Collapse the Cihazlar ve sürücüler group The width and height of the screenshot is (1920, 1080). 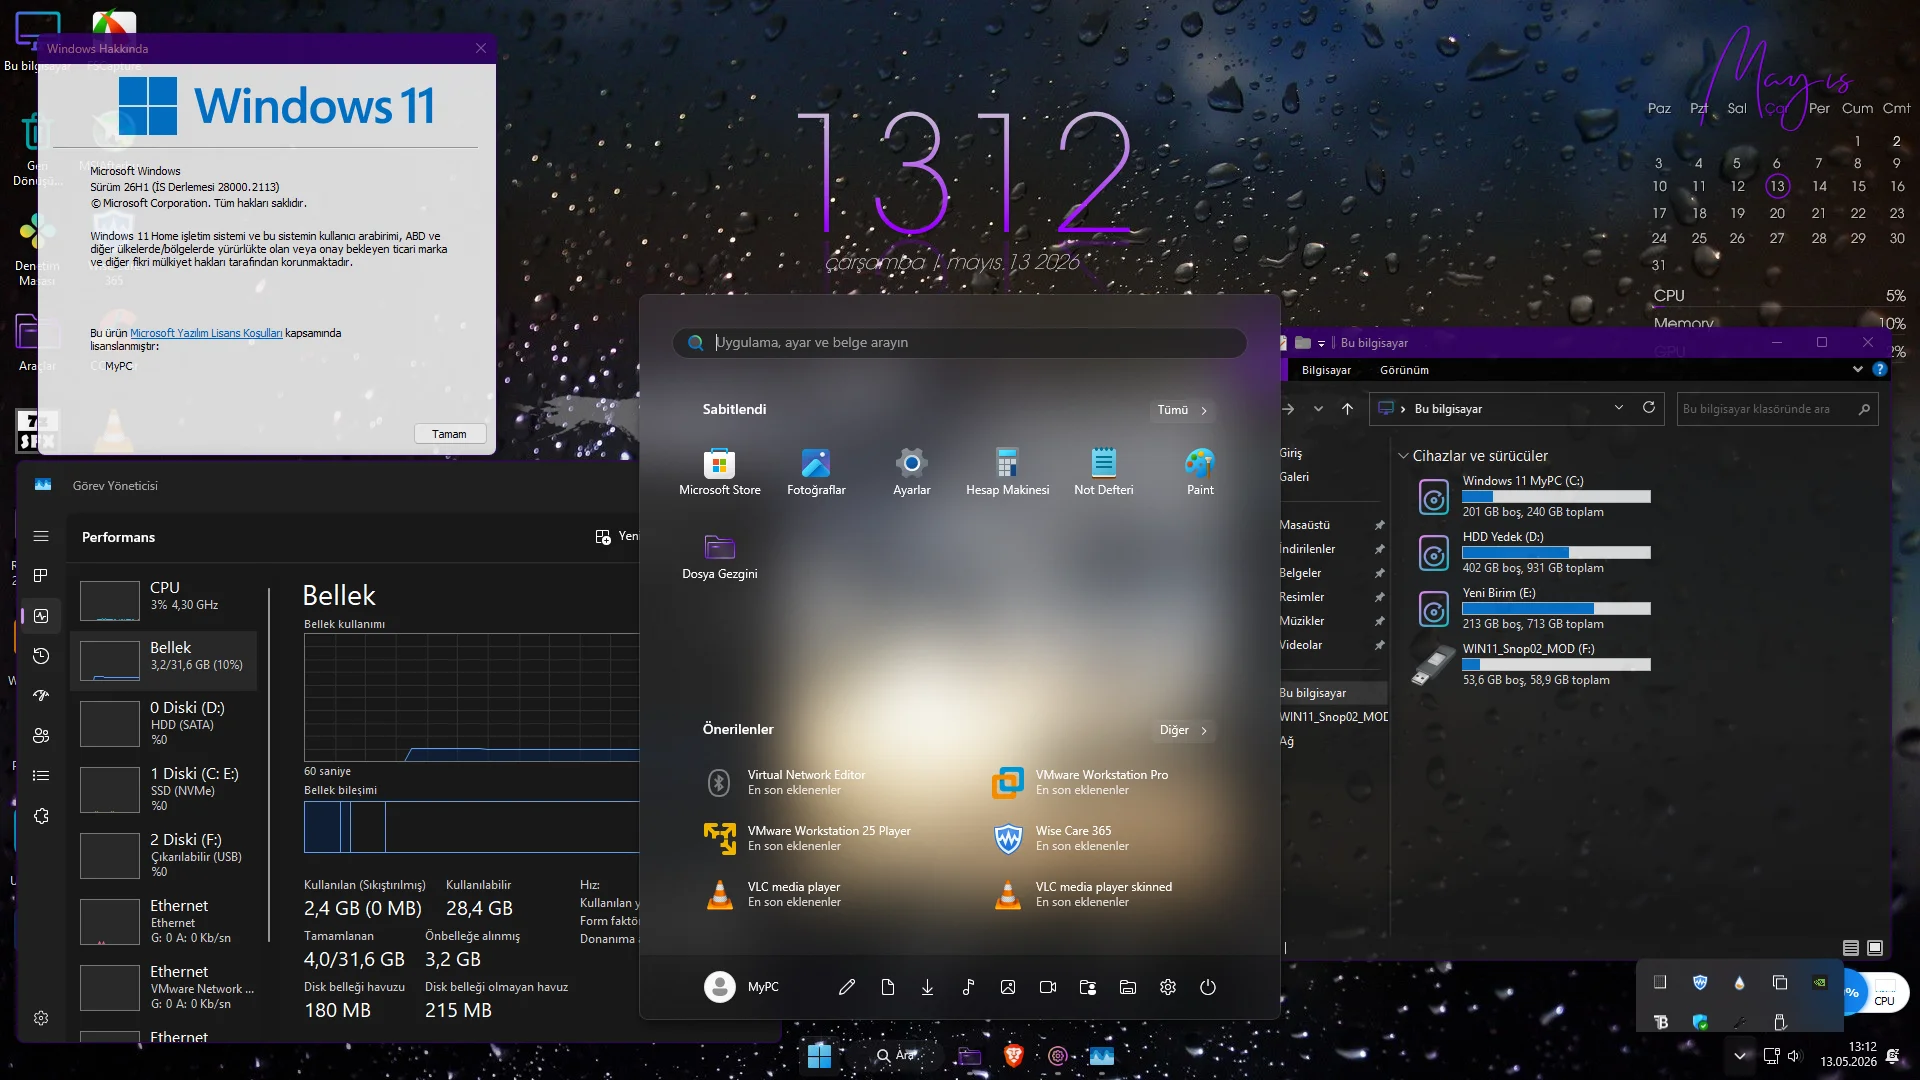click(1403, 456)
